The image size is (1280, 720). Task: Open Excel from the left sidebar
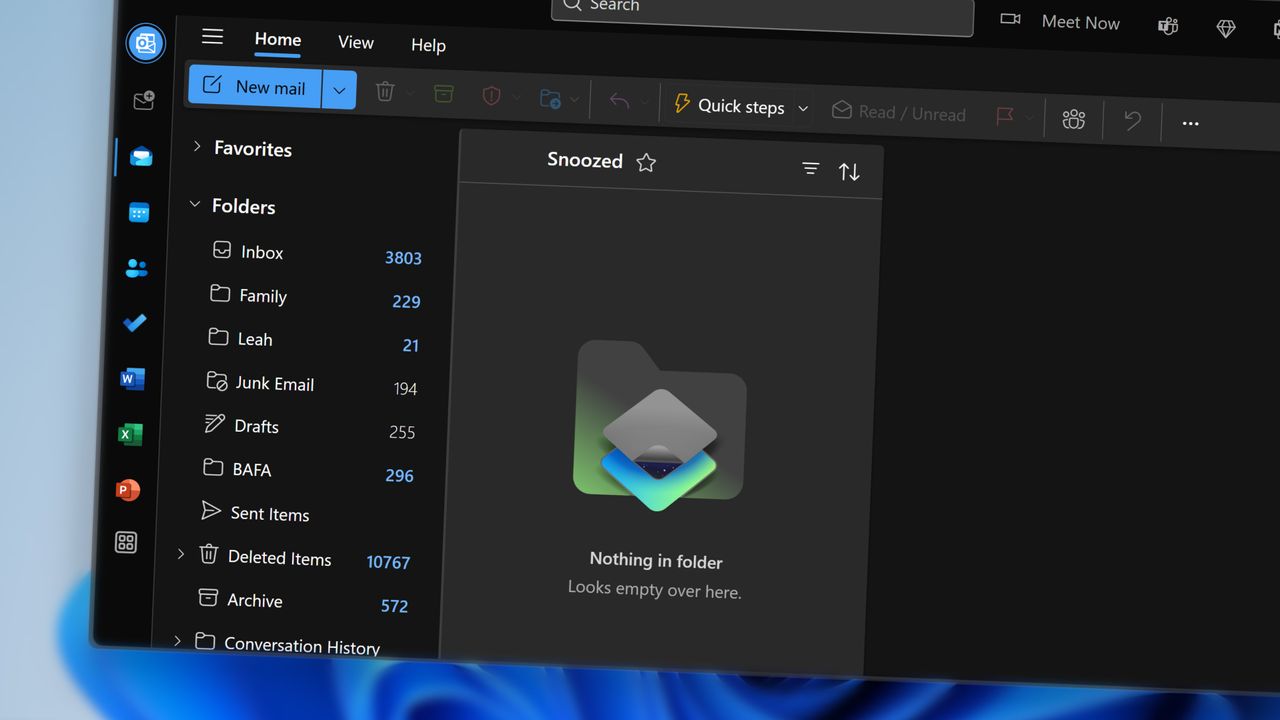point(130,434)
